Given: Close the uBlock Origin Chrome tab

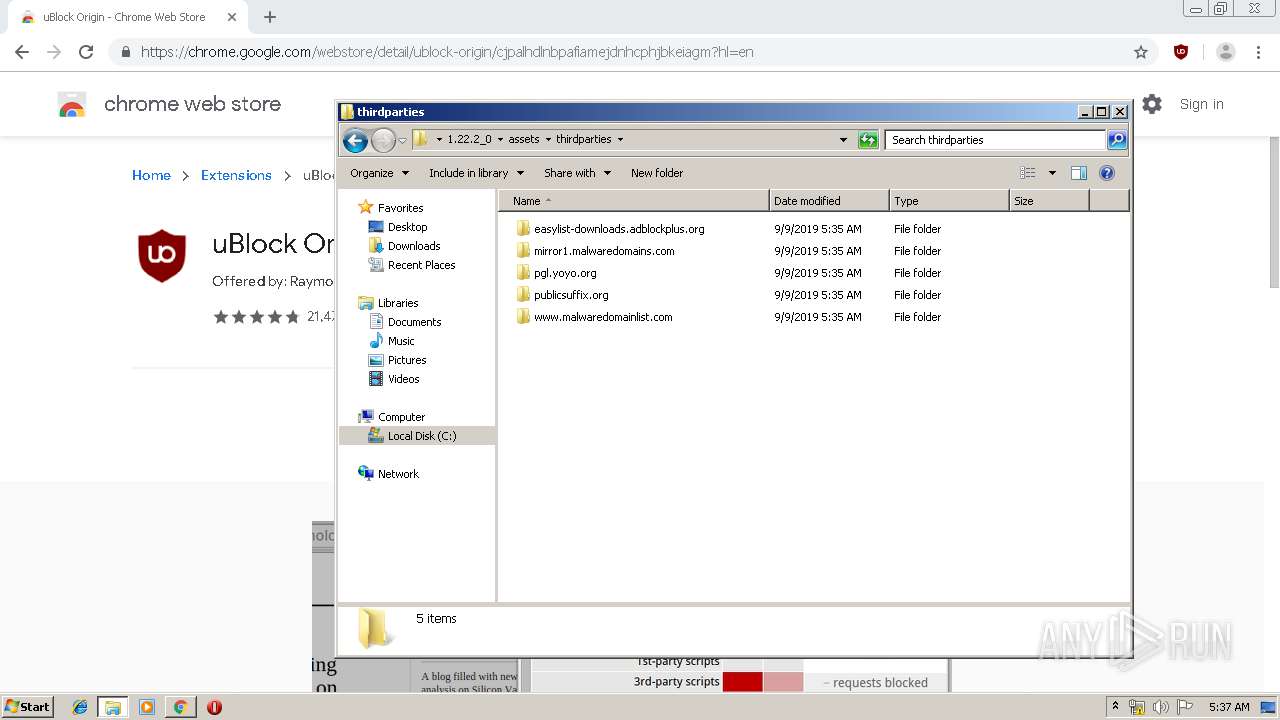Looking at the screenshot, I should click(x=231, y=17).
